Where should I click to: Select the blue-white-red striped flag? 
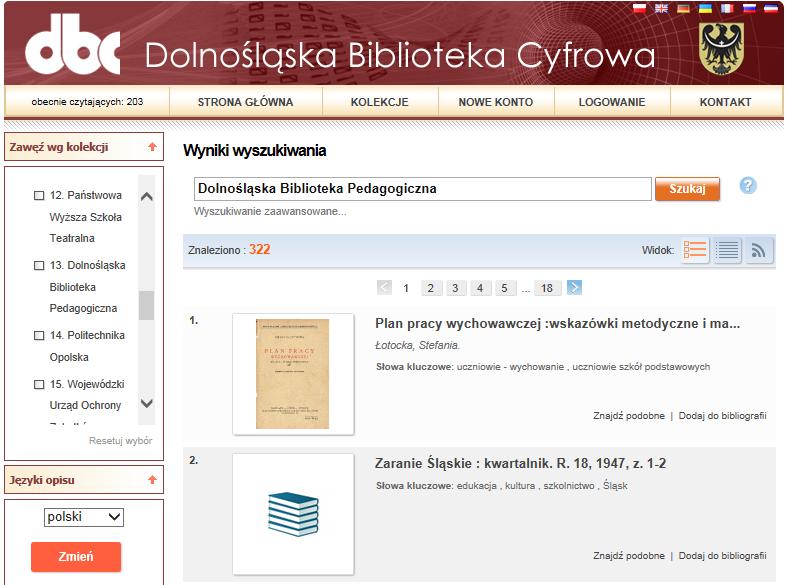point(771,8)
